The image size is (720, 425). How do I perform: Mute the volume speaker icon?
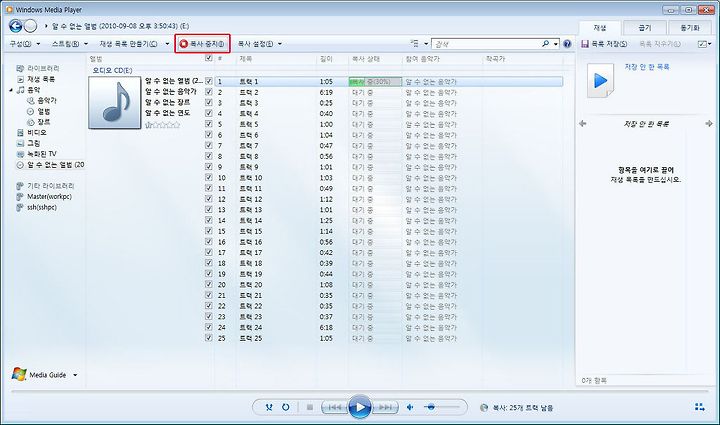(x=410, y=407)
